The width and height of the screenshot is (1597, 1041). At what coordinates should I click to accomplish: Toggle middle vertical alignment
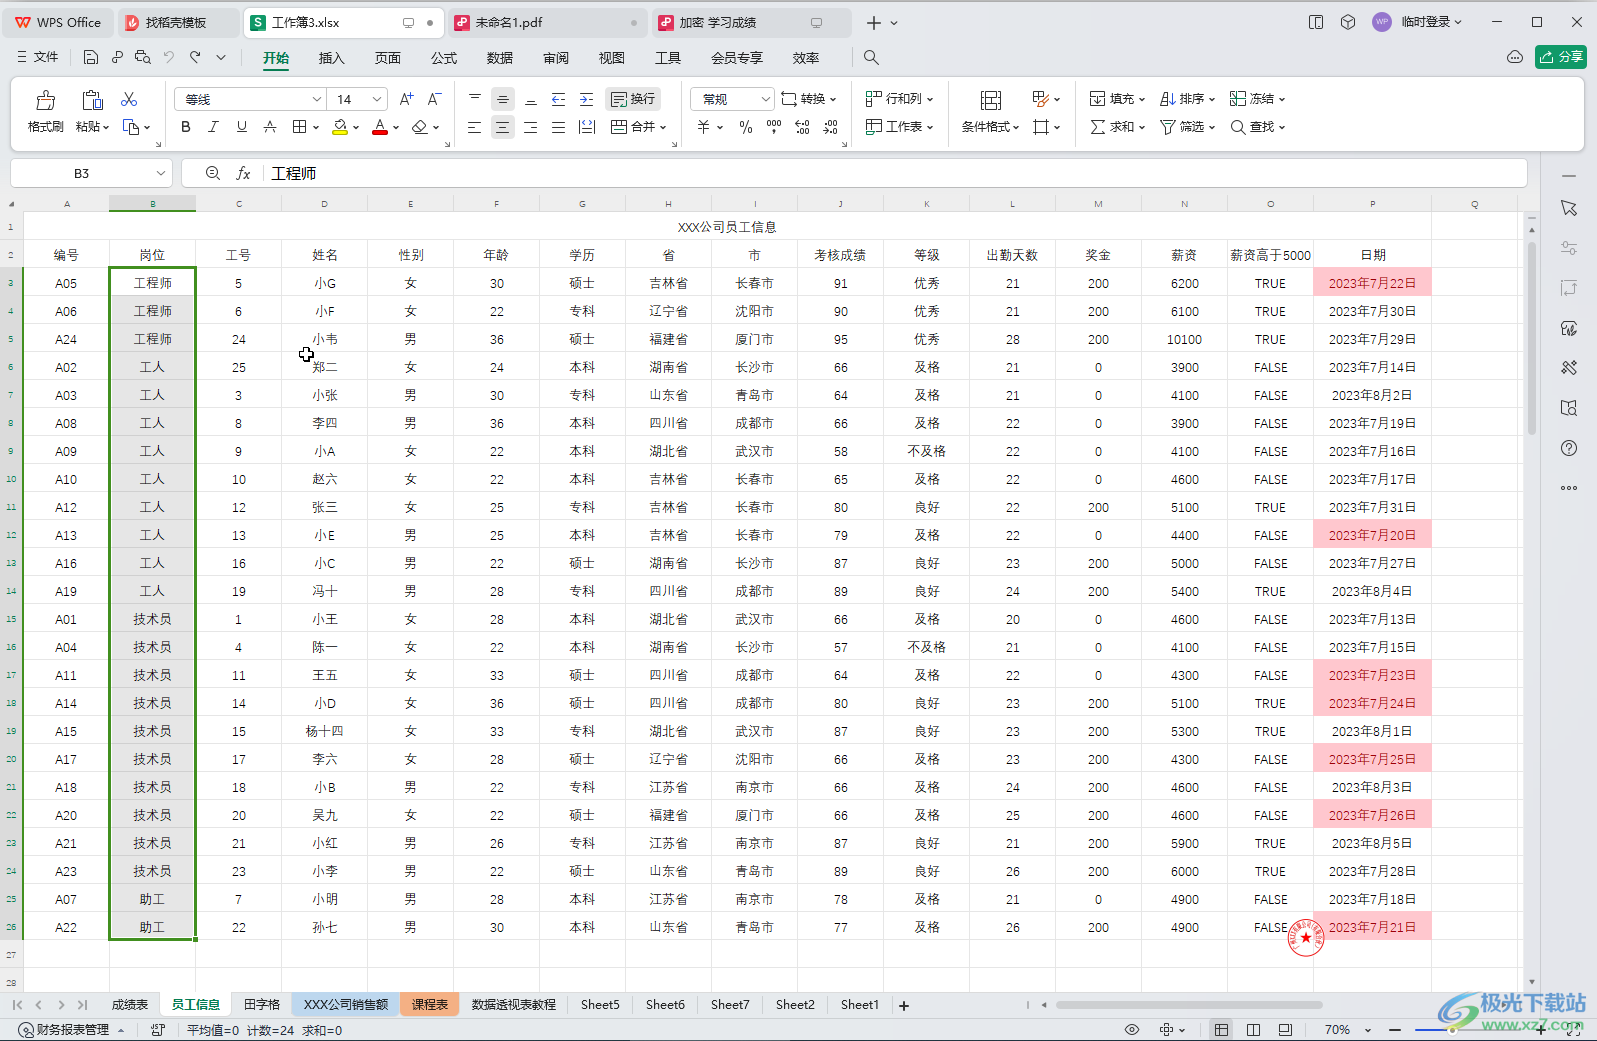point(502,99)
